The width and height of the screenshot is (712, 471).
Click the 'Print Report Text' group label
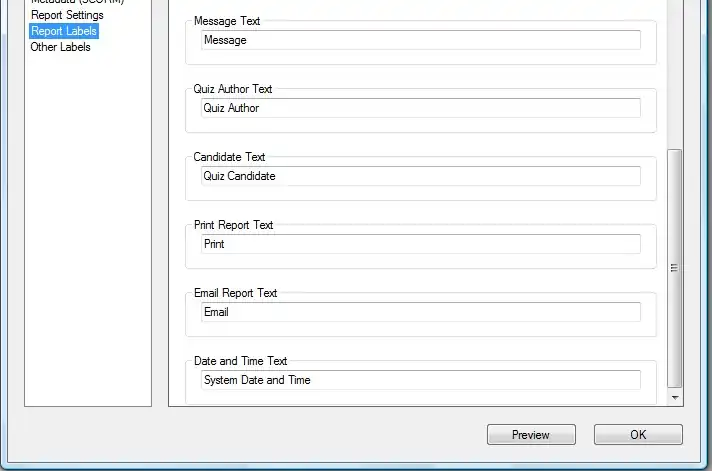(233, 225)
